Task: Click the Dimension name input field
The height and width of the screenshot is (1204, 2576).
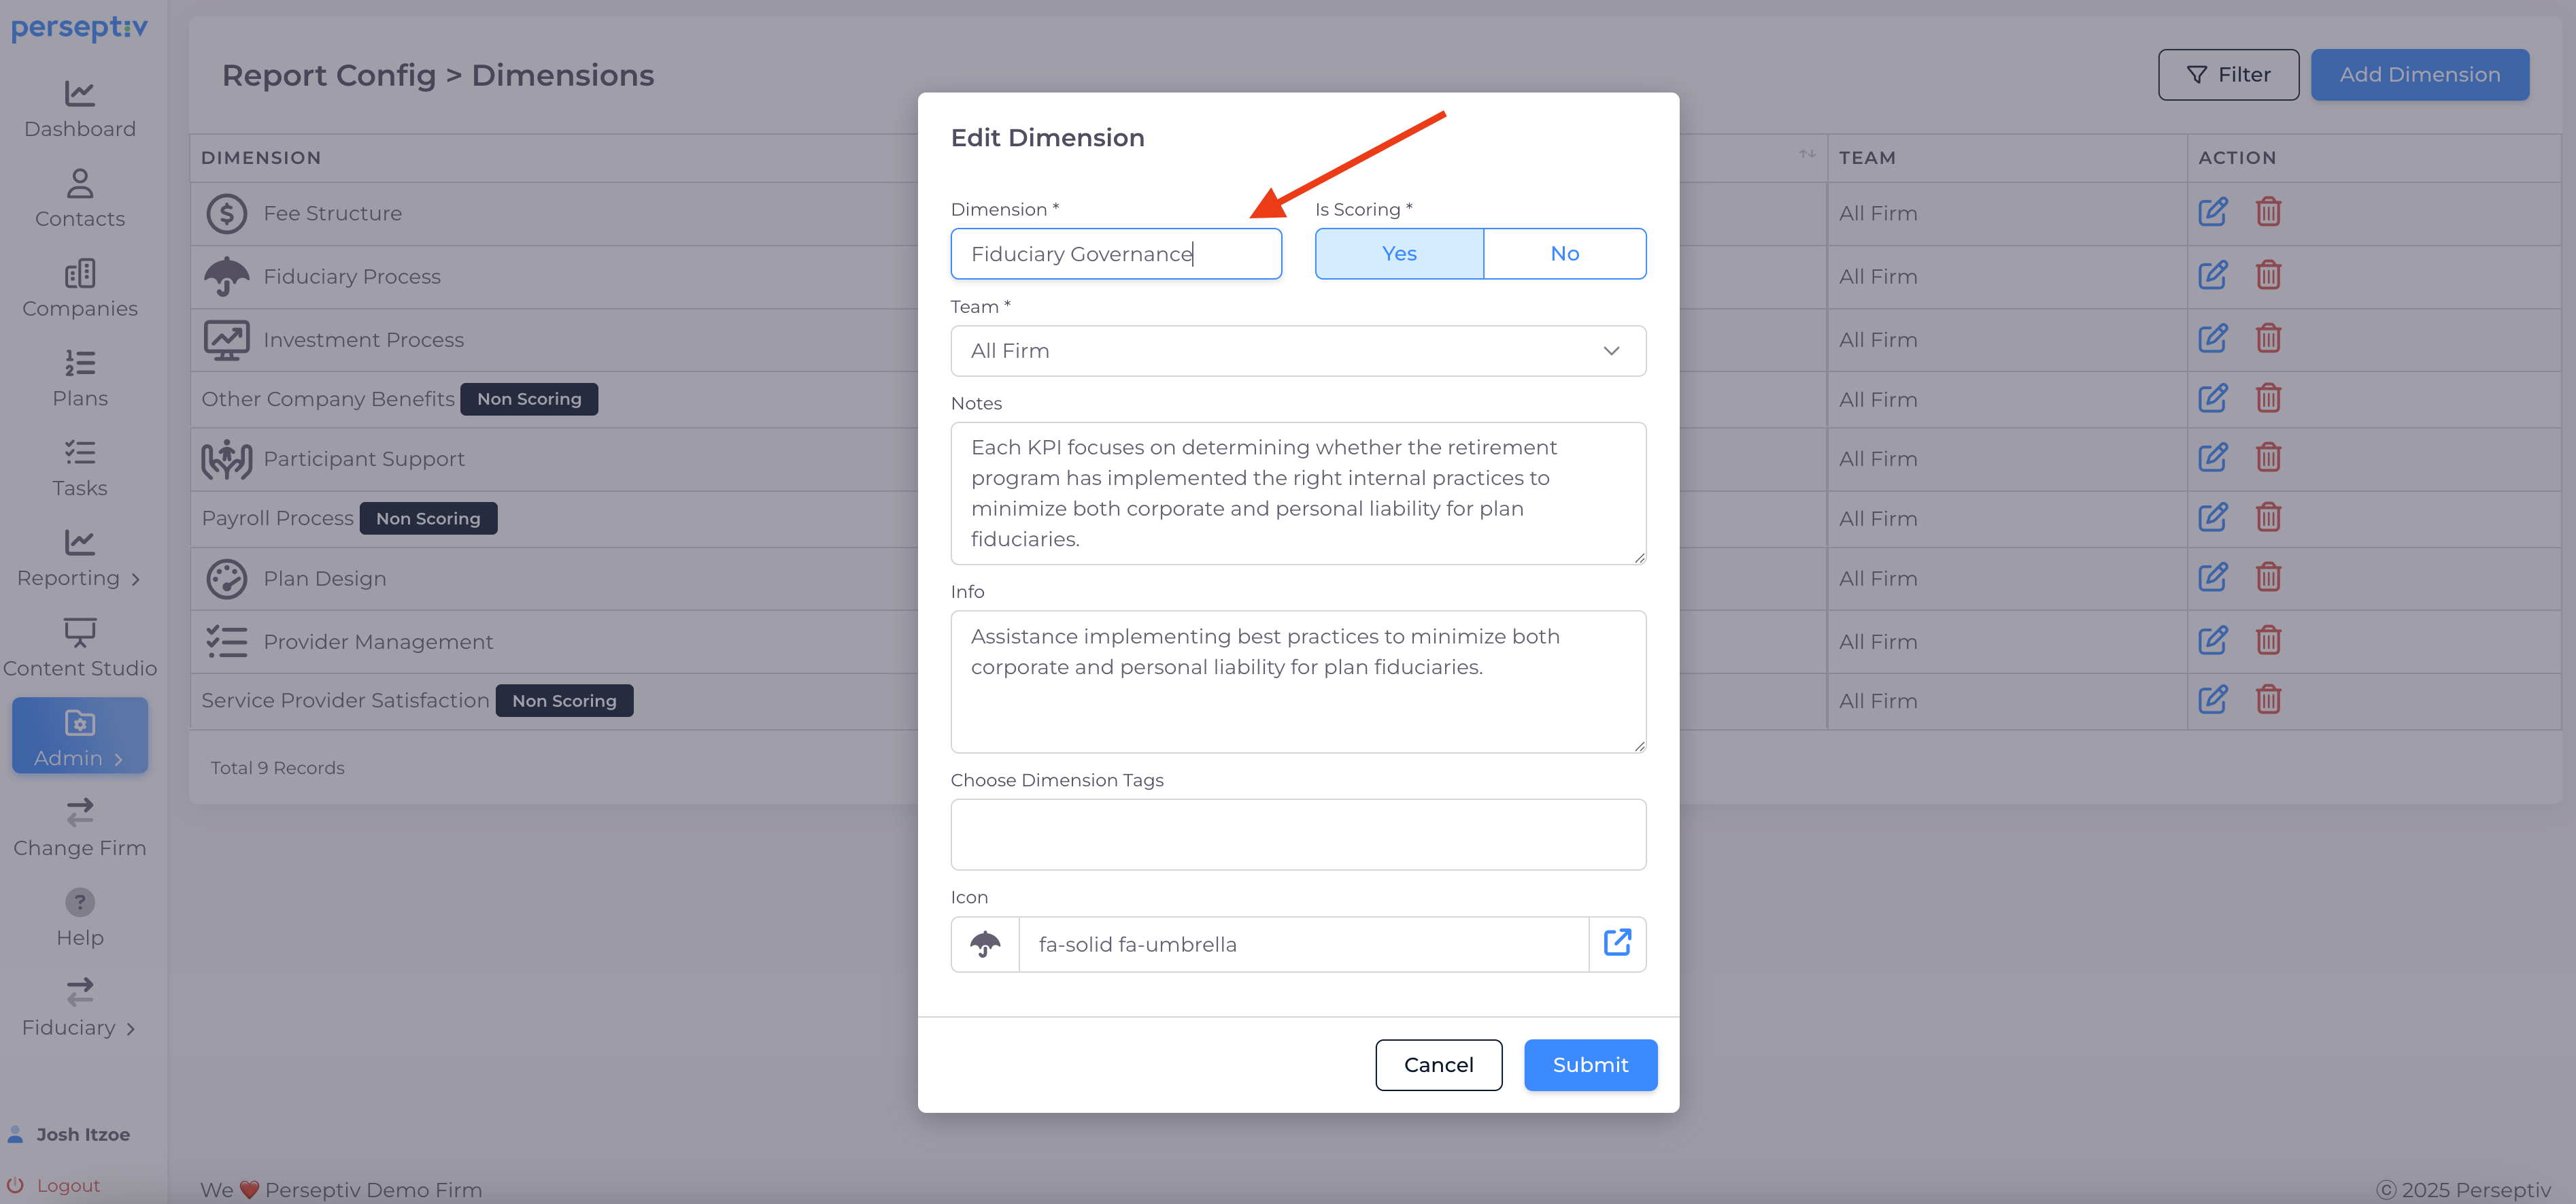Action: click(x=1115, y=254)
